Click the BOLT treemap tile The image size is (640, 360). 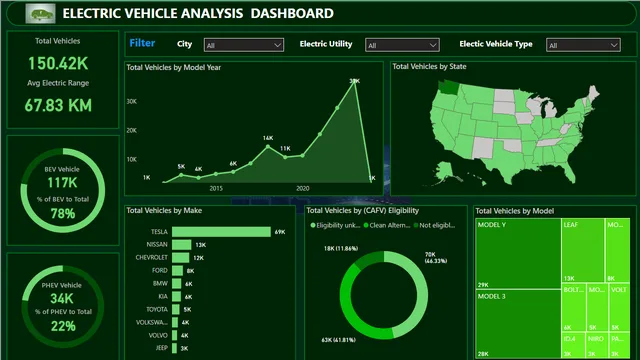tap(573, 308)
